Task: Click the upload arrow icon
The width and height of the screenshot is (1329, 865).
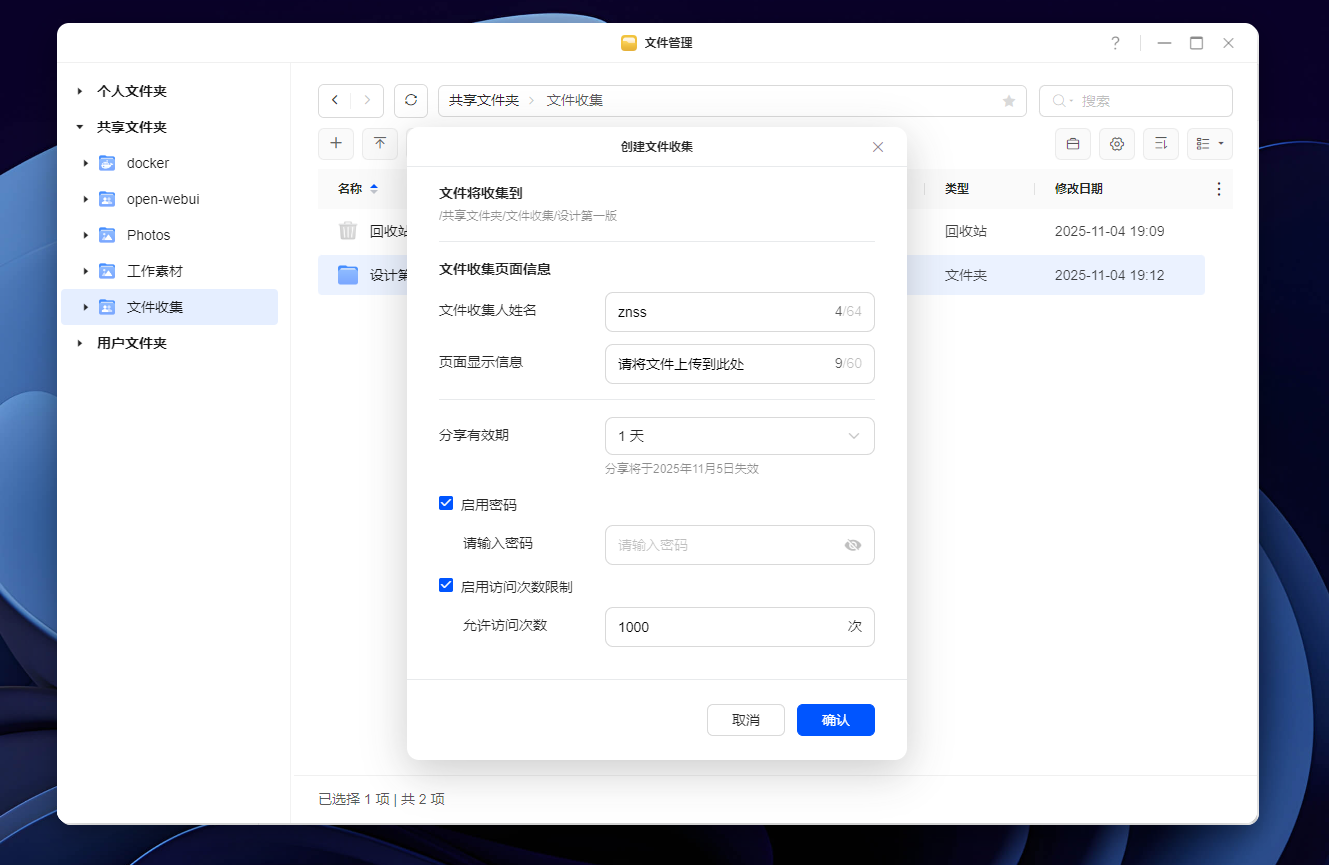Action: [x=380, y=144]
